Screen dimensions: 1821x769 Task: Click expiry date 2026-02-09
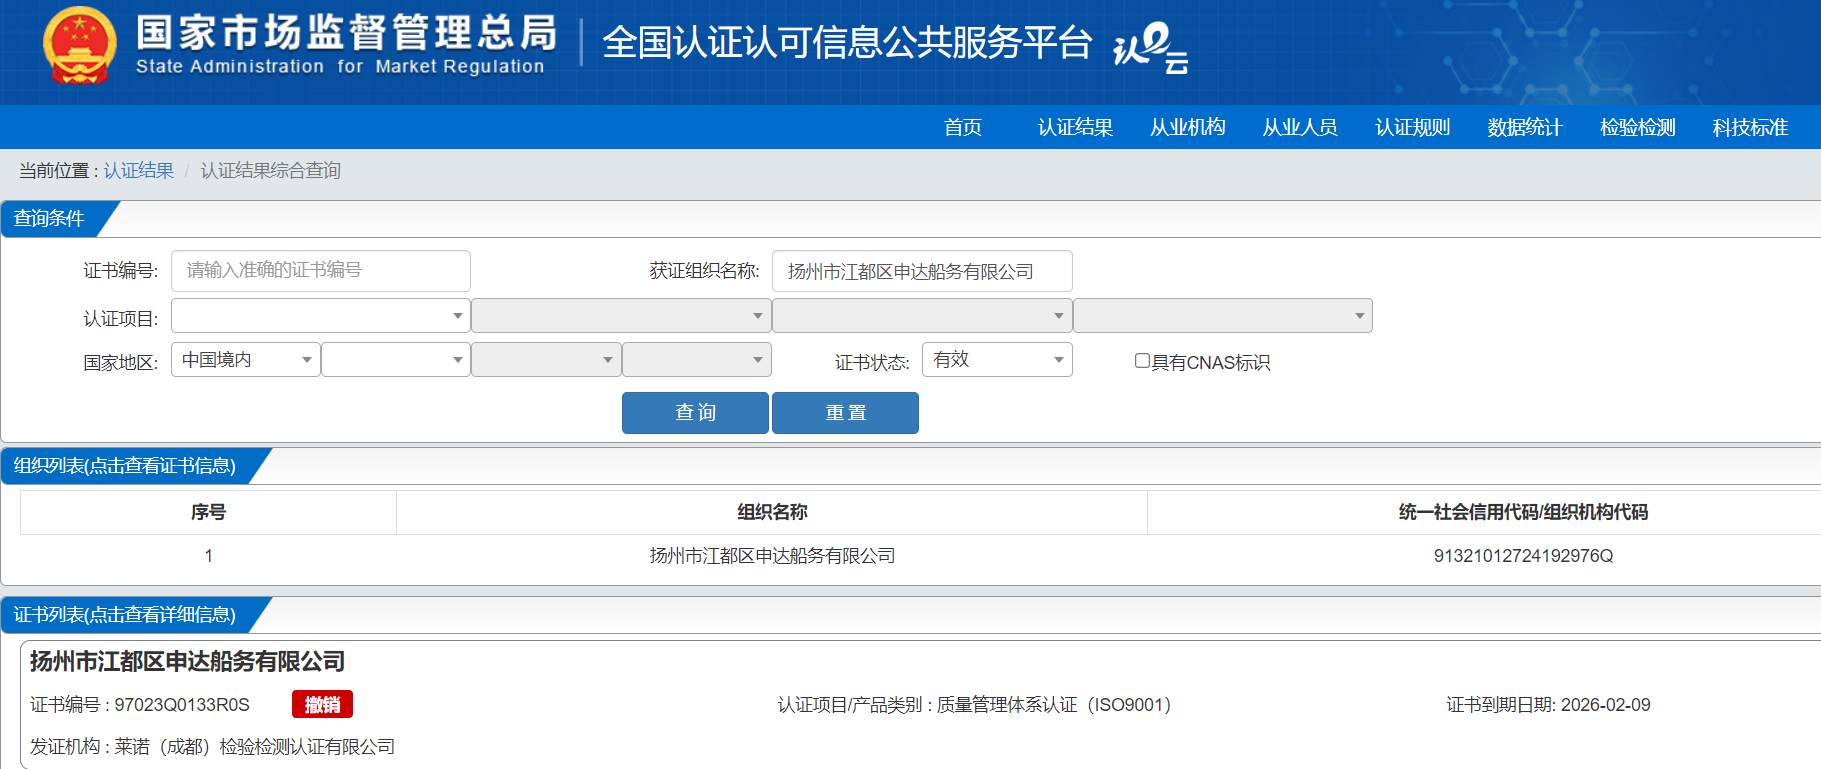coord(1605,705)
